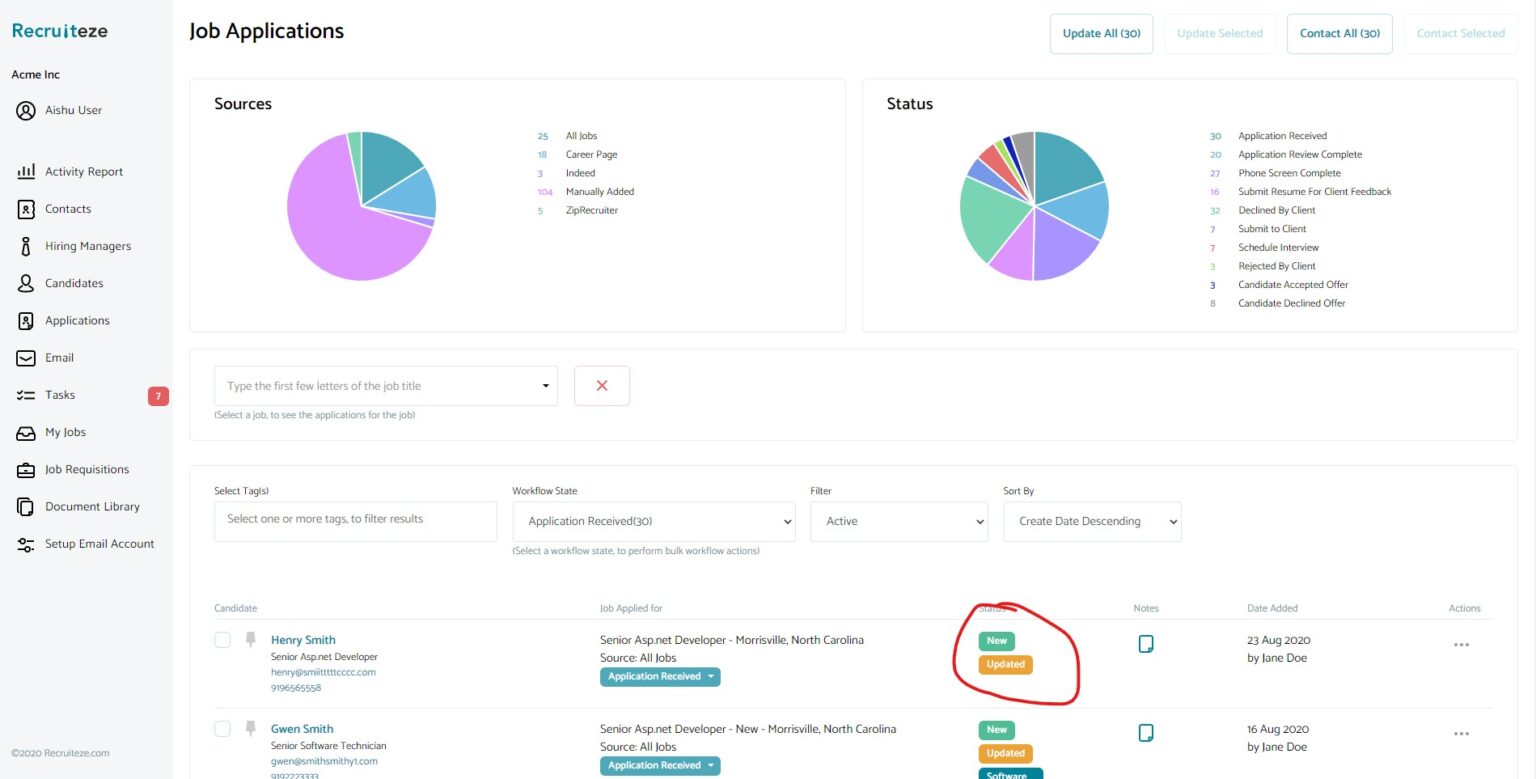Check the checkbox next to Gwen Smith
Viewport: 1536px width, 779px height.
click(x=222, y=728)
